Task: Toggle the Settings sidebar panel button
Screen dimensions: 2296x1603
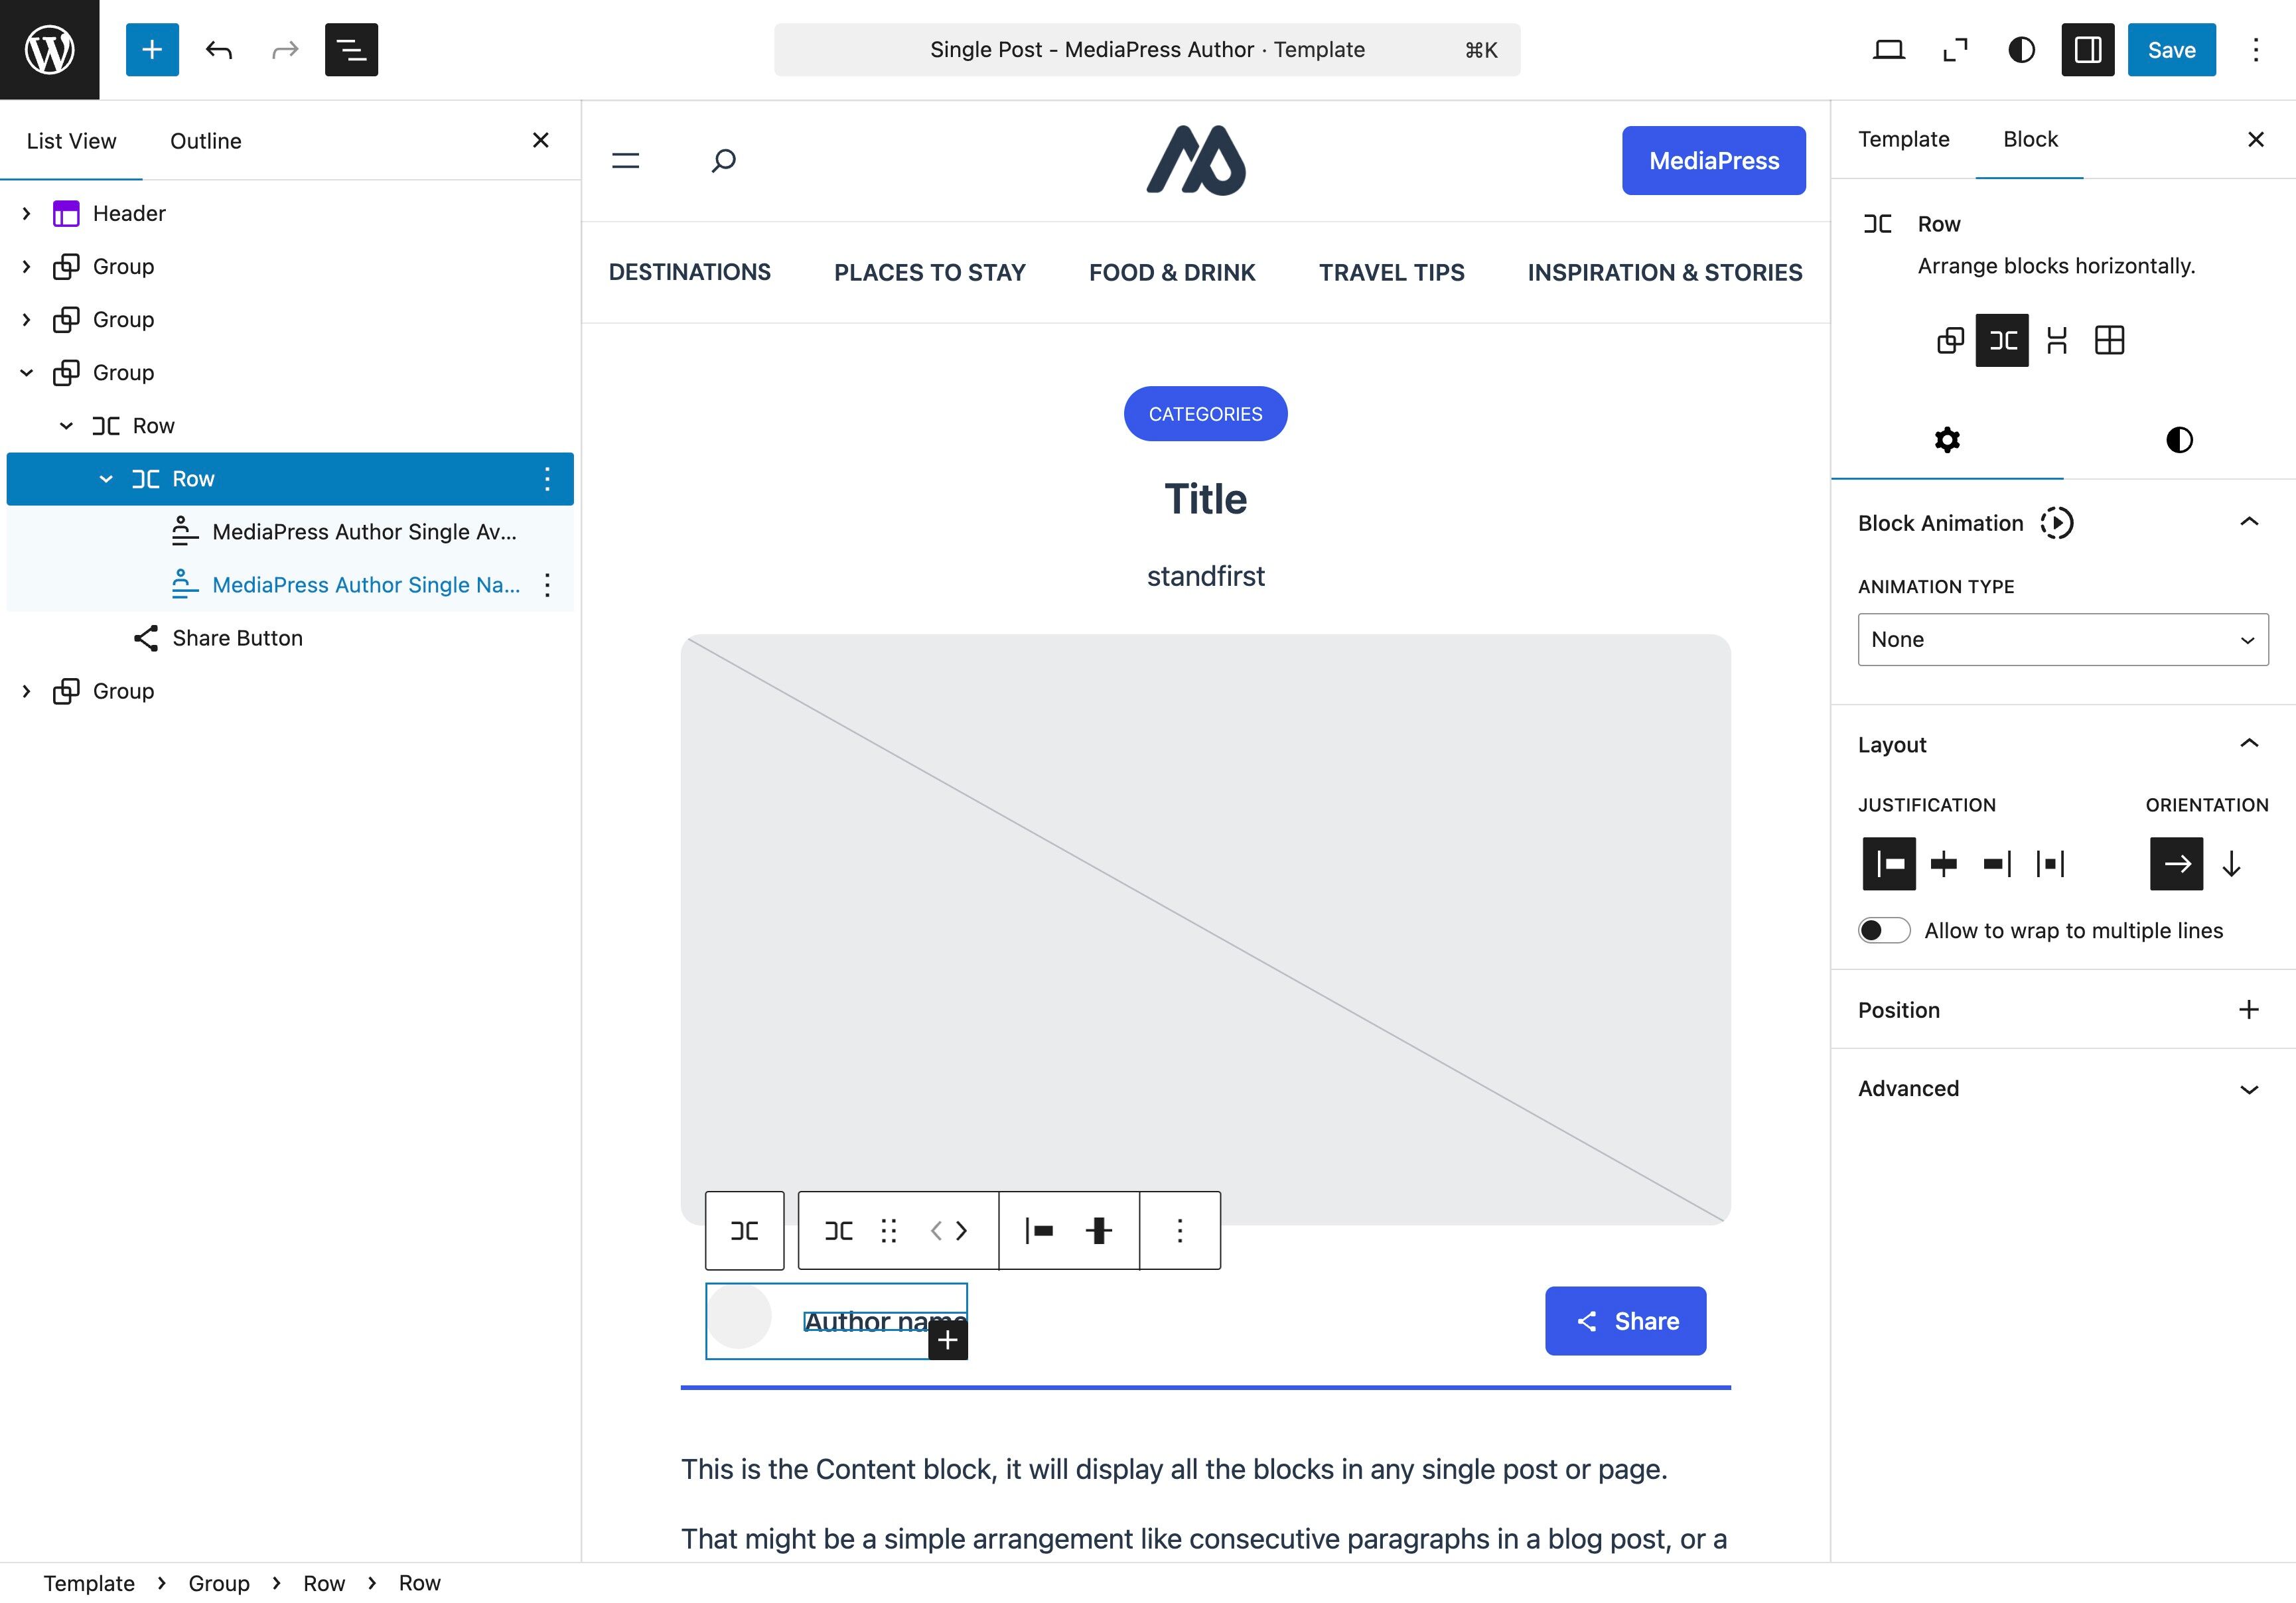Action: (2087, 50)
